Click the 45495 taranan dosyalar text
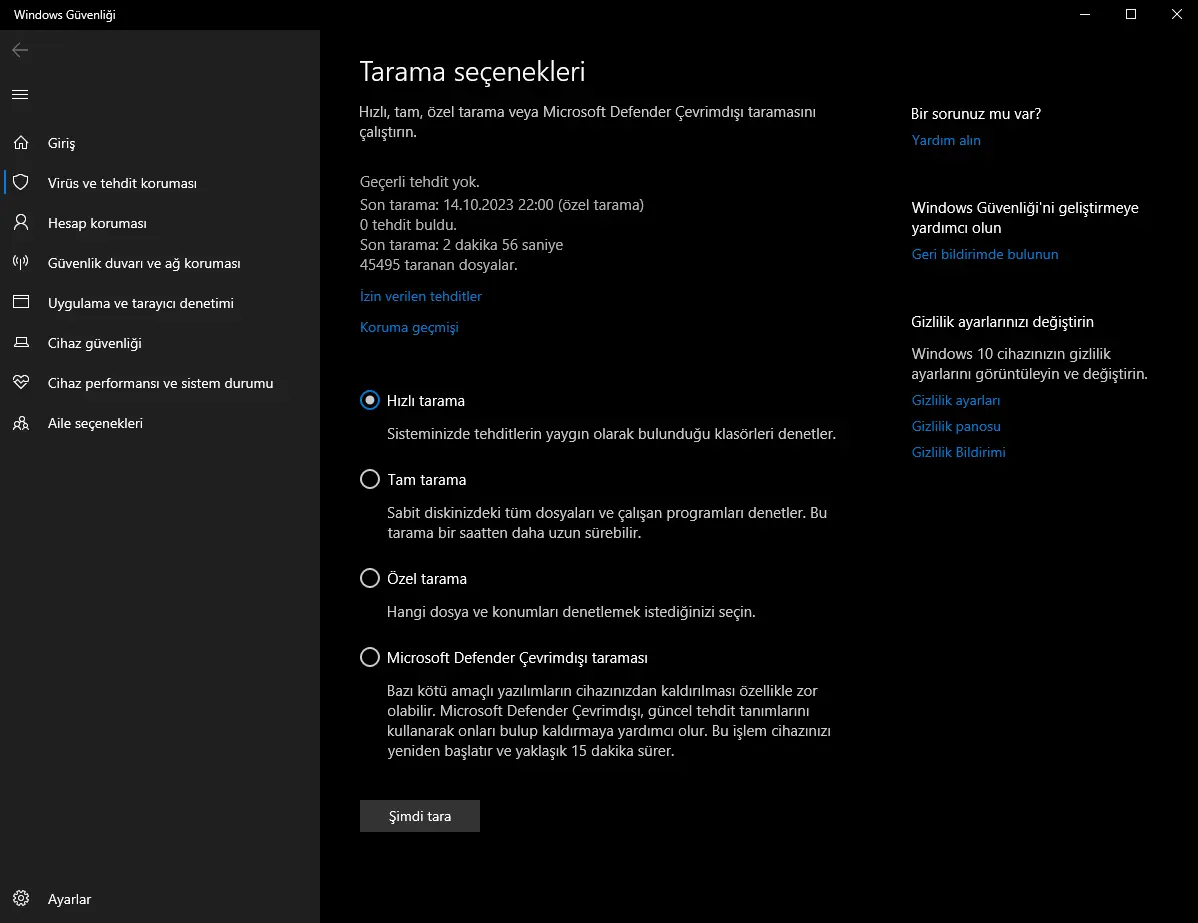 [x=439, y=264]
